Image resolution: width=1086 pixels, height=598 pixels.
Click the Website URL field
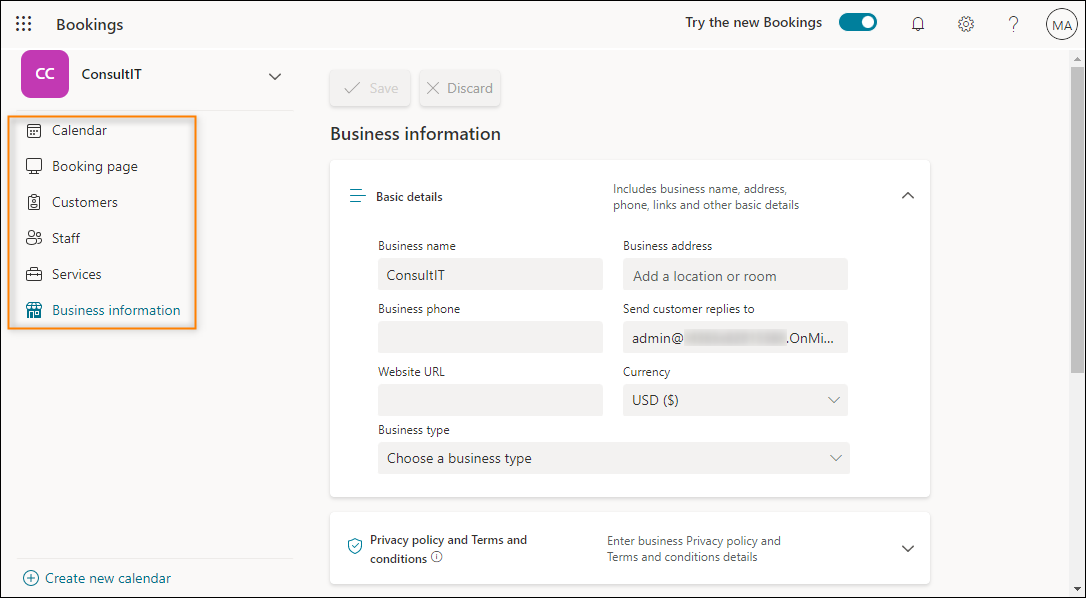click(490, 400)
